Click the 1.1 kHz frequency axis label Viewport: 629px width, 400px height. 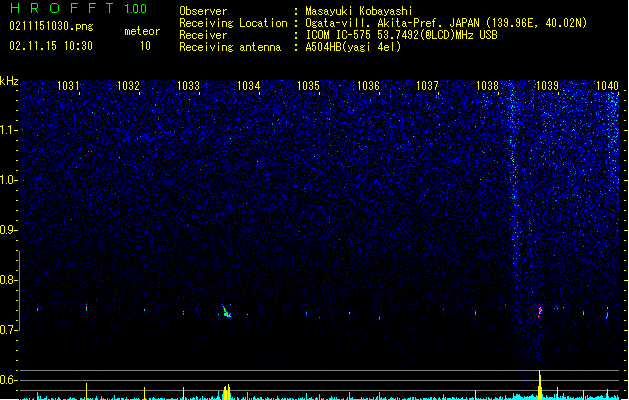coord(8,130)
